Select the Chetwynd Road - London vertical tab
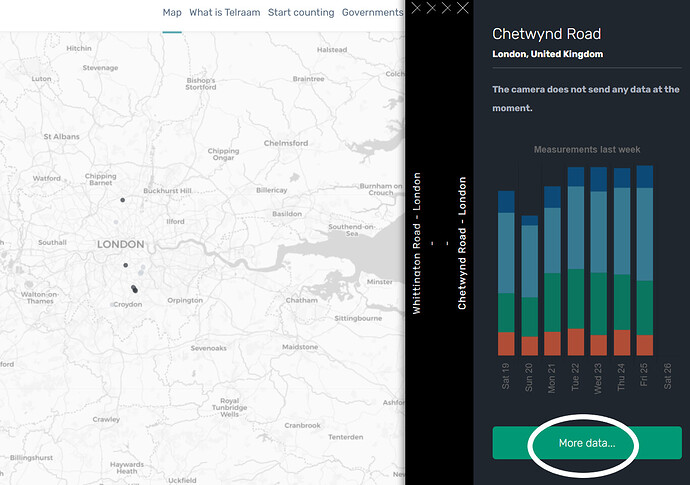Image resolution: width=690 pixels, height=485 pixels. (x=462, y=243)
